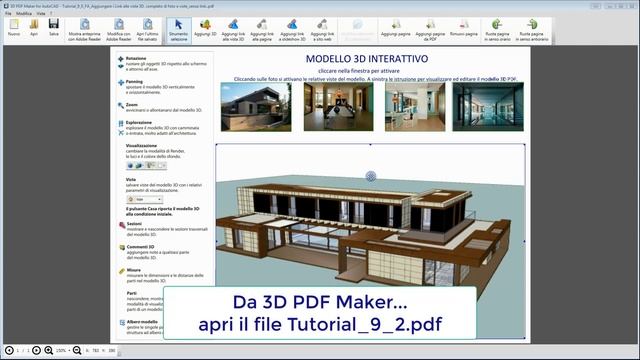Open the ? help menu
The width and height of the screenshot is (640, 360).
point(51,13)
